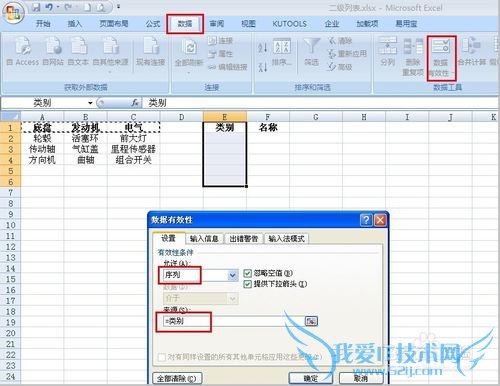This screenshot has height=386, width=500.
Task: Close the Data Validation dialog
Action: [x=380, y=220]
